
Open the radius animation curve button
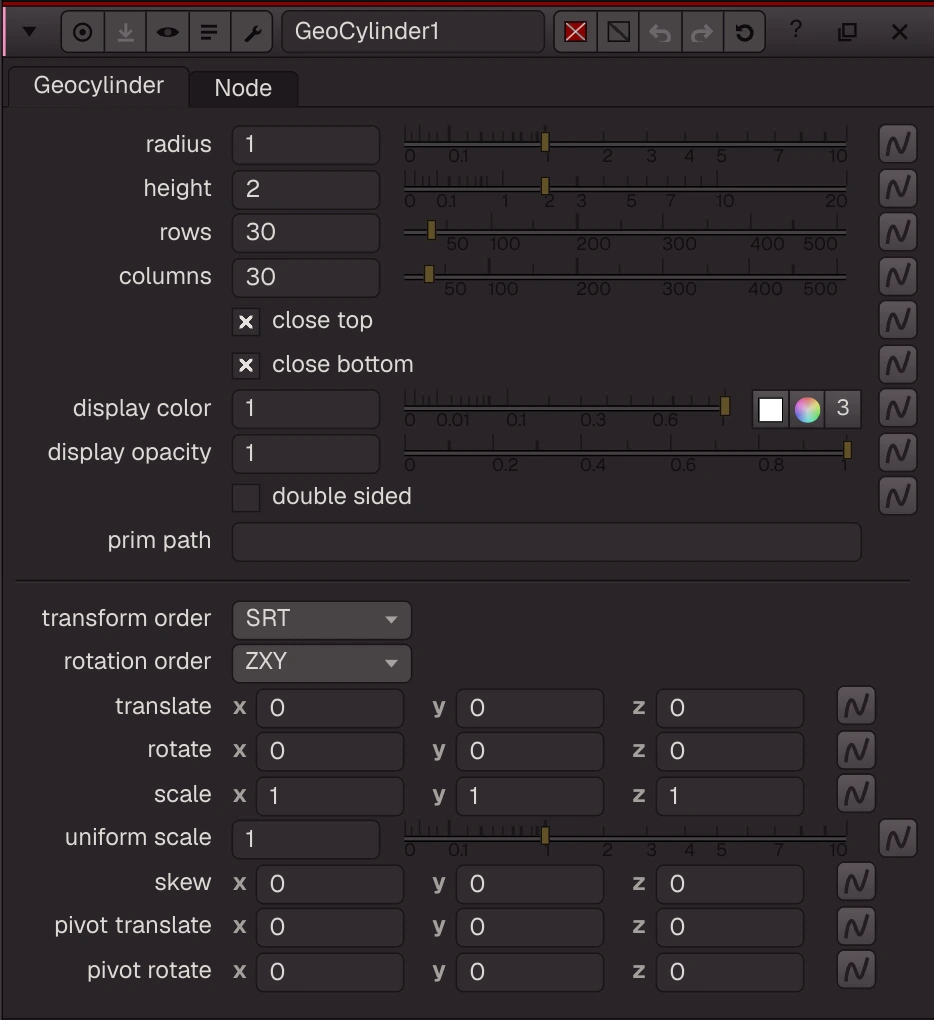tap(898, 144)
